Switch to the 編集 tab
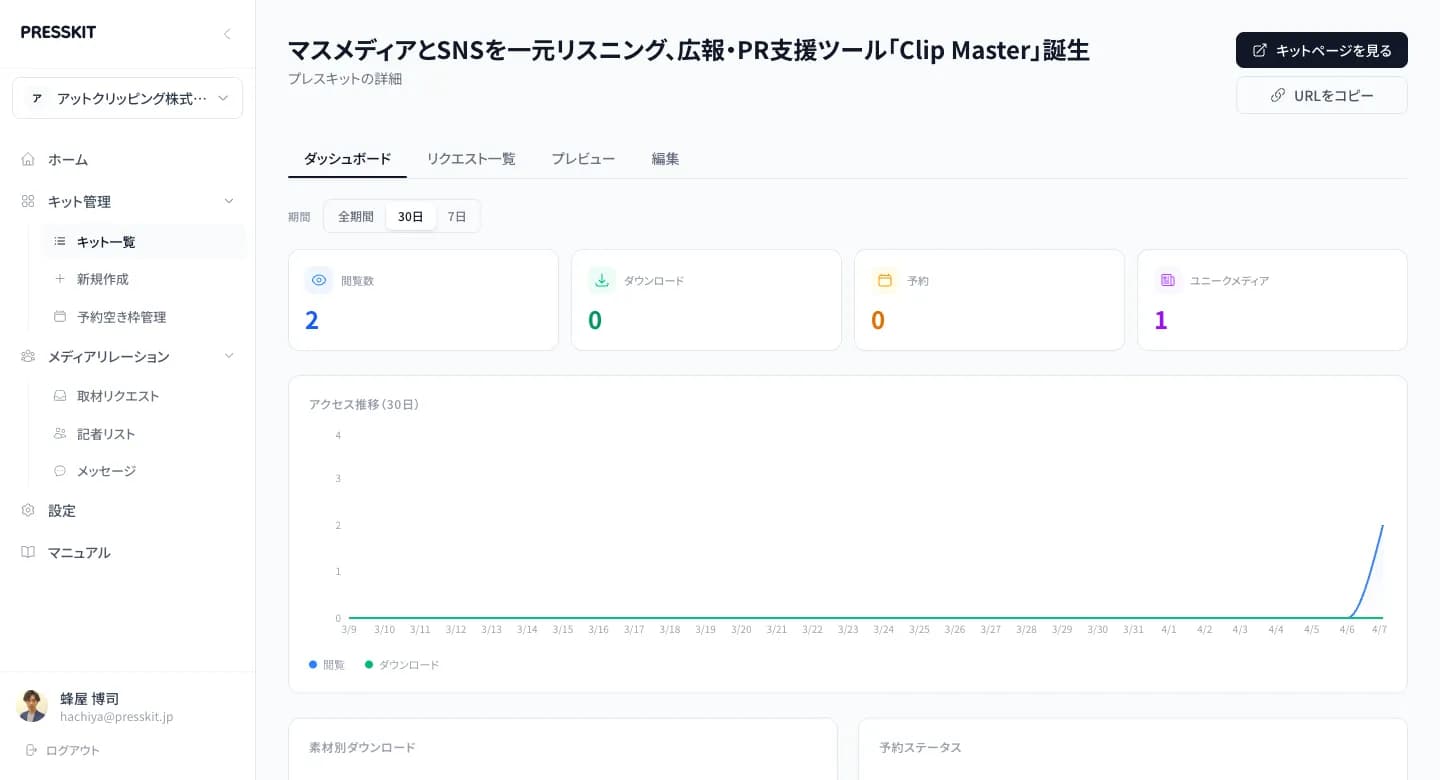The height and width of the screenshot is (780, 1440). click(665, 159)
